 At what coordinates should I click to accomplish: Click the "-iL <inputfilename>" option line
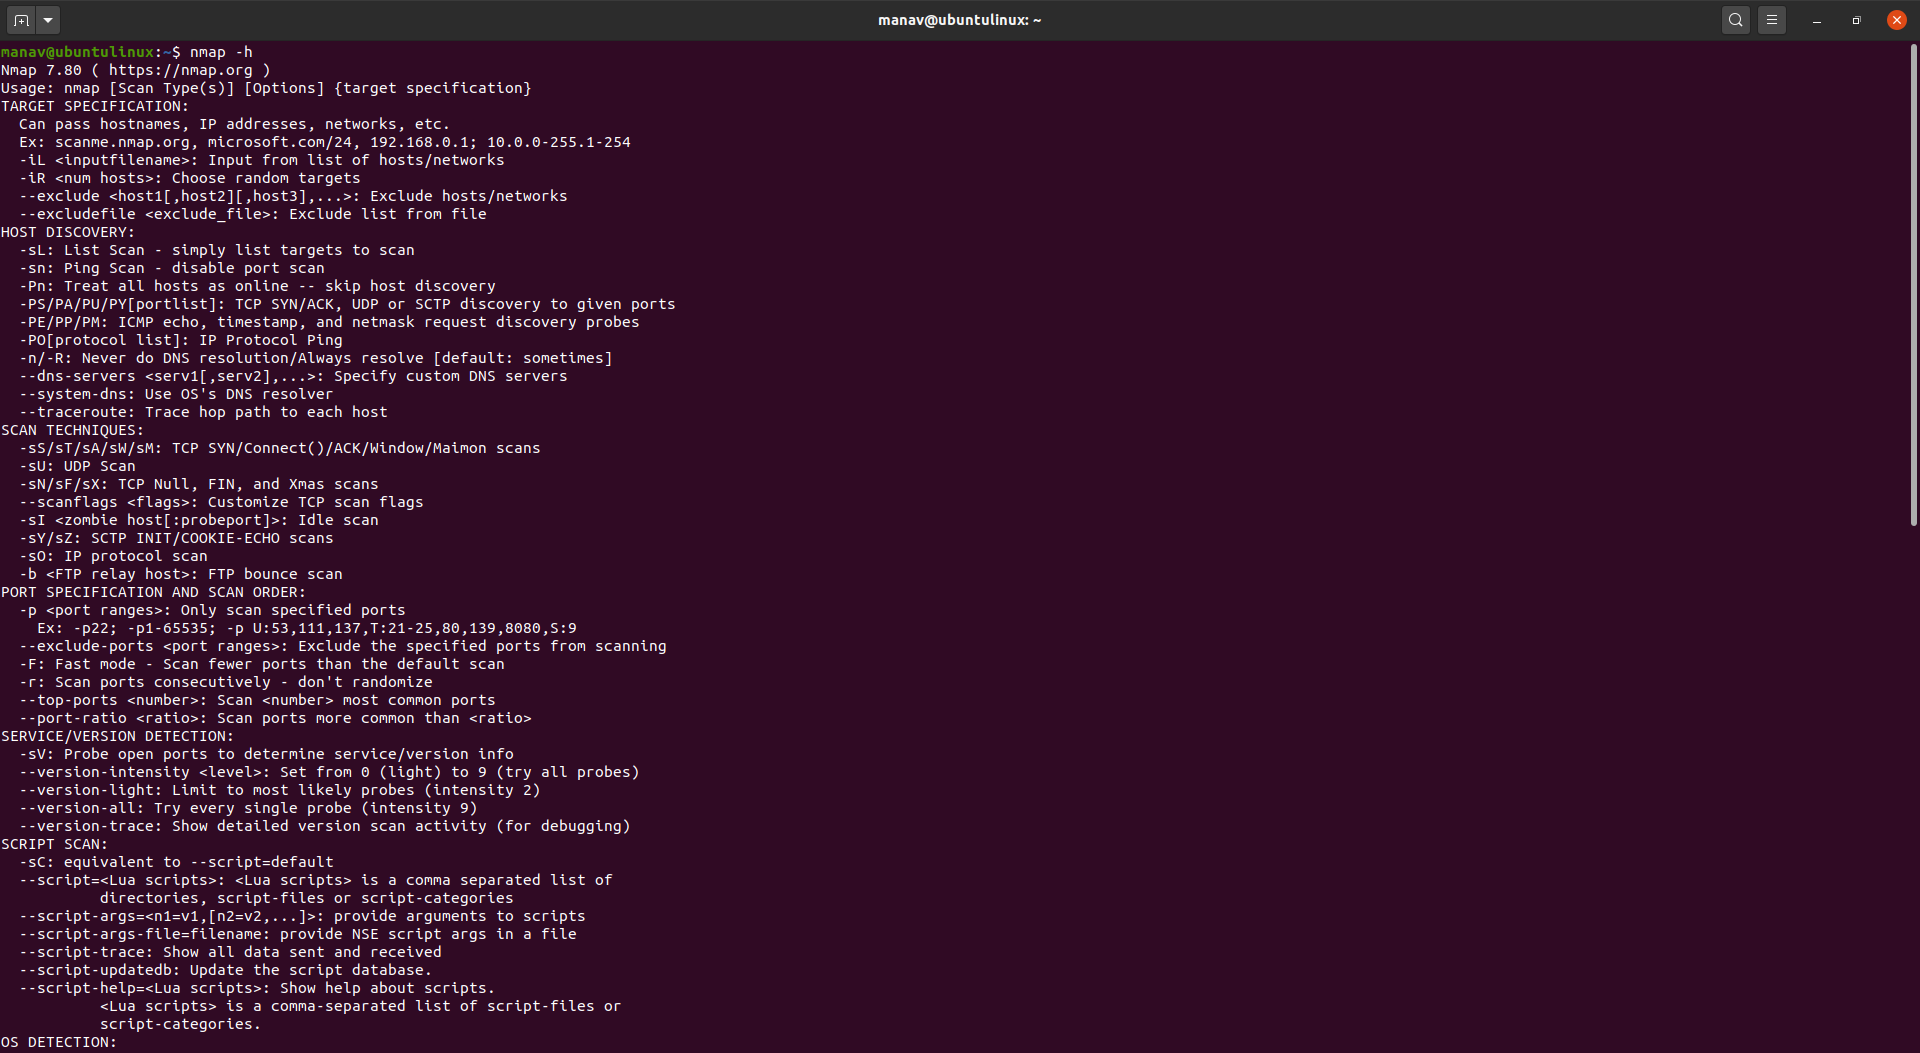click(262, 160)
